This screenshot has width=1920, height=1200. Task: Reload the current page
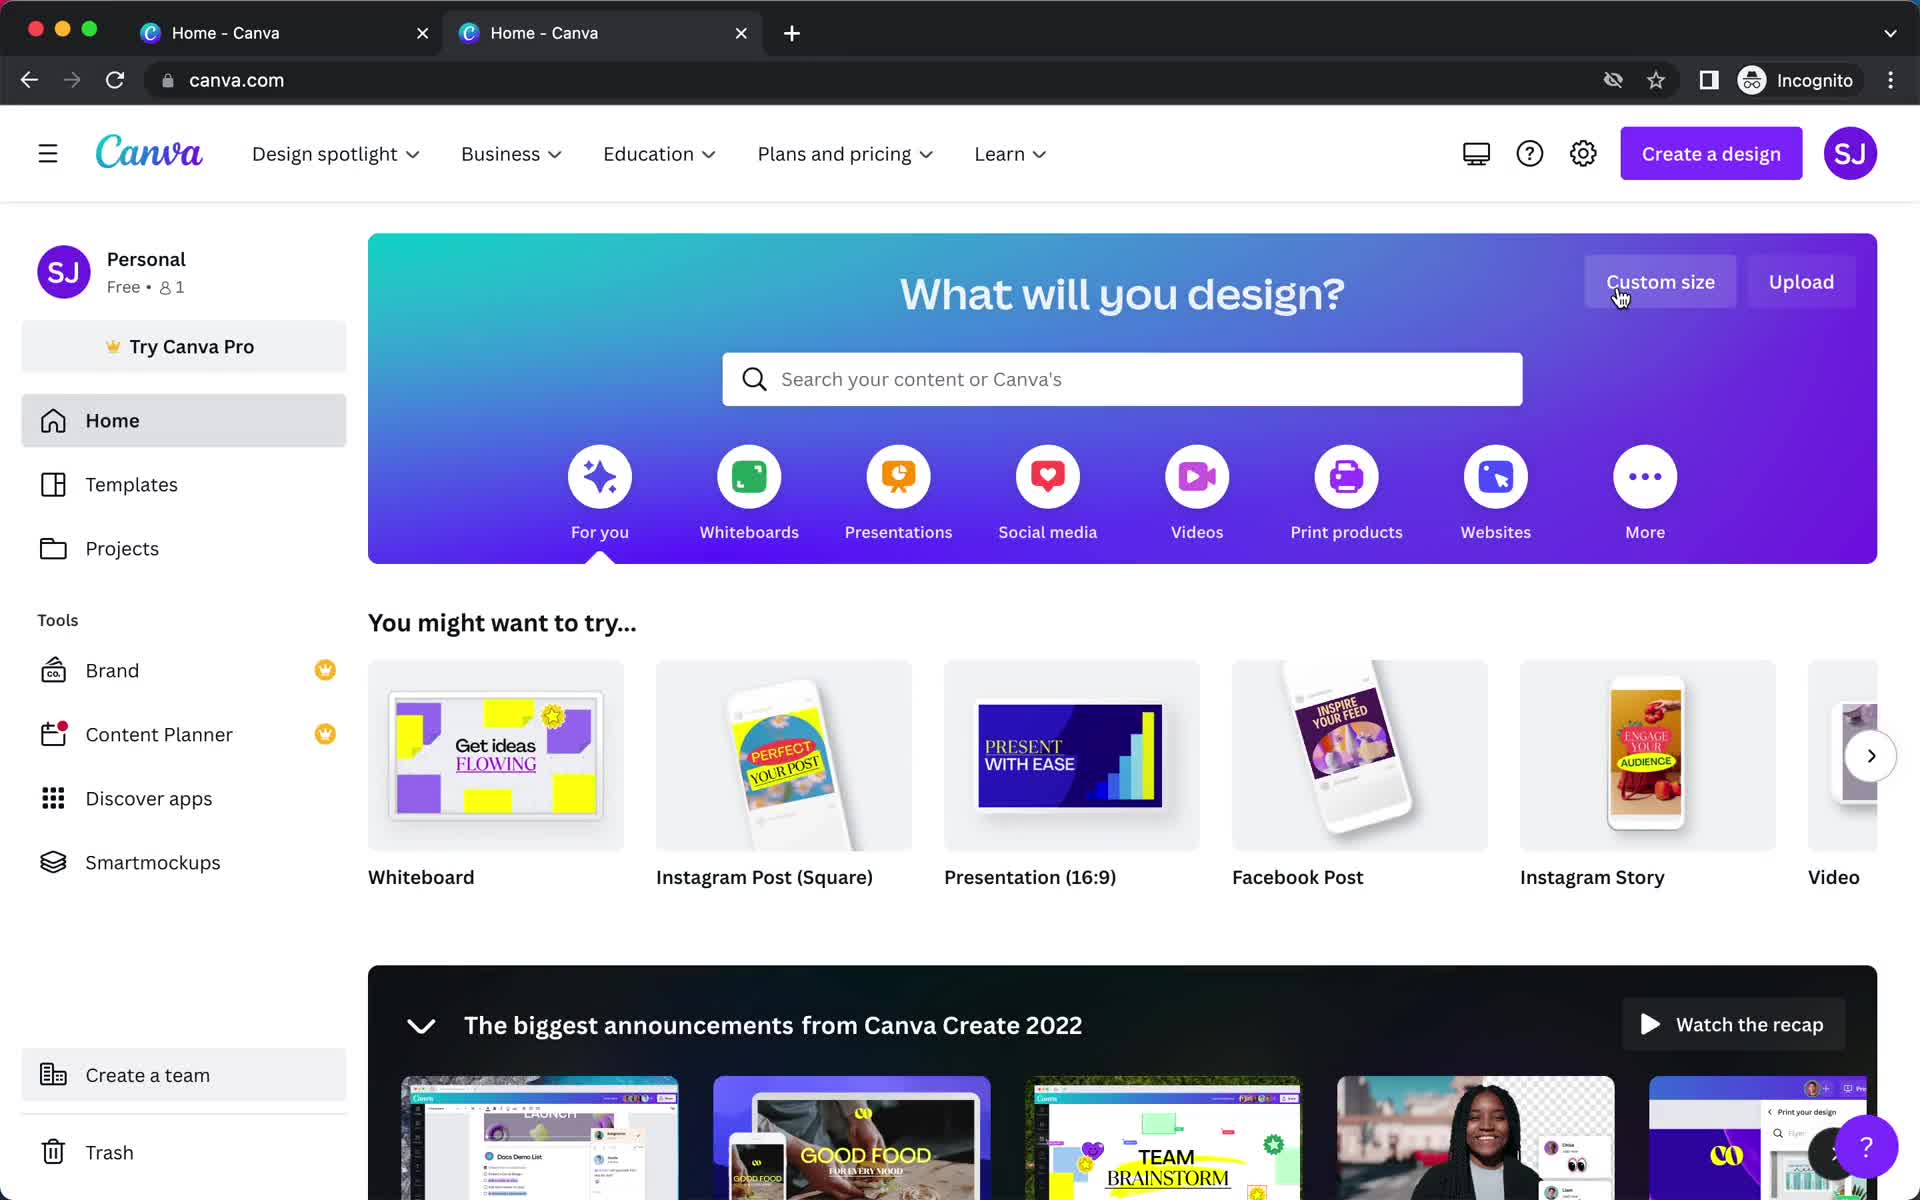point(115,80)
